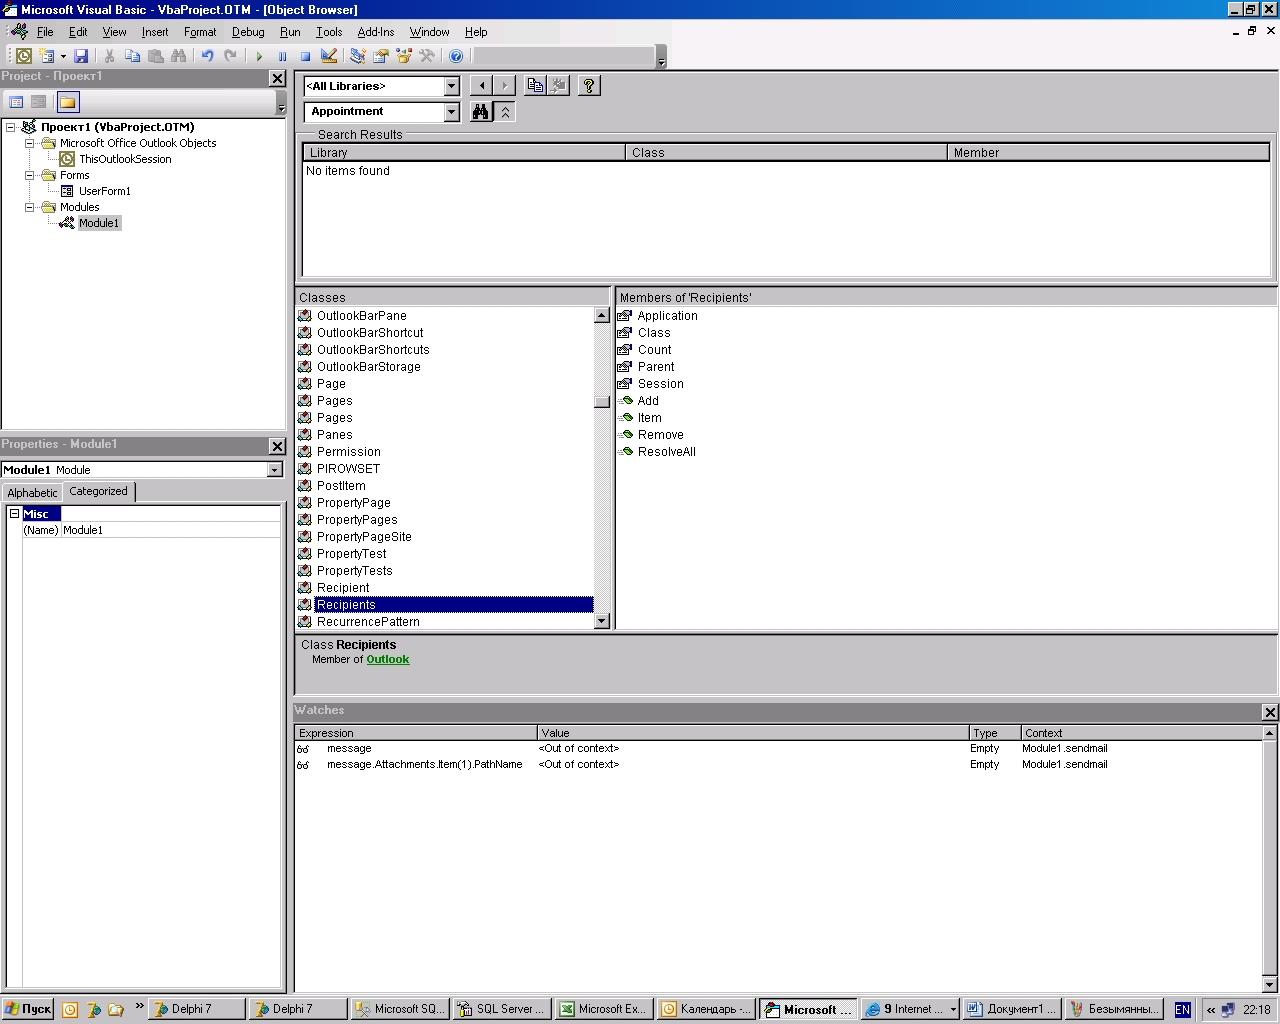
Task: Open the Project Explorer toolbar icon
Action: (x=357, y=56)
